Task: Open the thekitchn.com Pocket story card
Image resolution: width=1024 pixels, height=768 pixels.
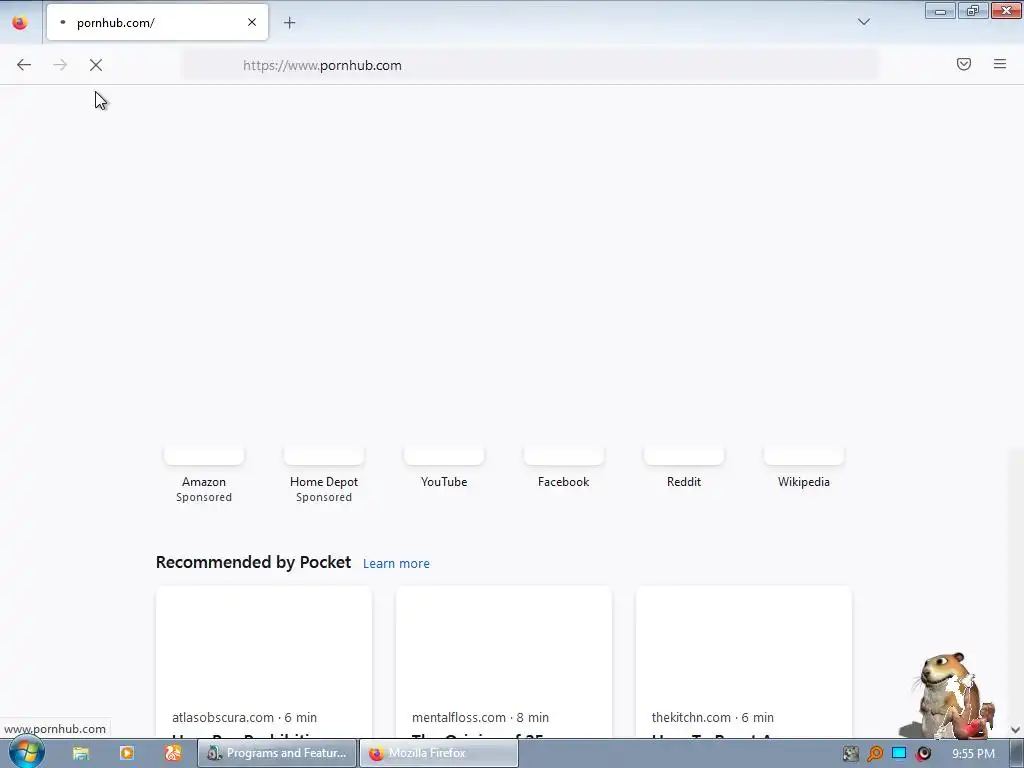Action: (744, 662)
